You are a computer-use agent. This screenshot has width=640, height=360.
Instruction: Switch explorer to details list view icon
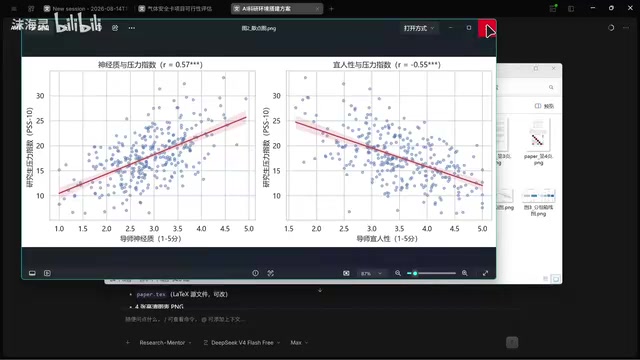(x=546, y=279)
